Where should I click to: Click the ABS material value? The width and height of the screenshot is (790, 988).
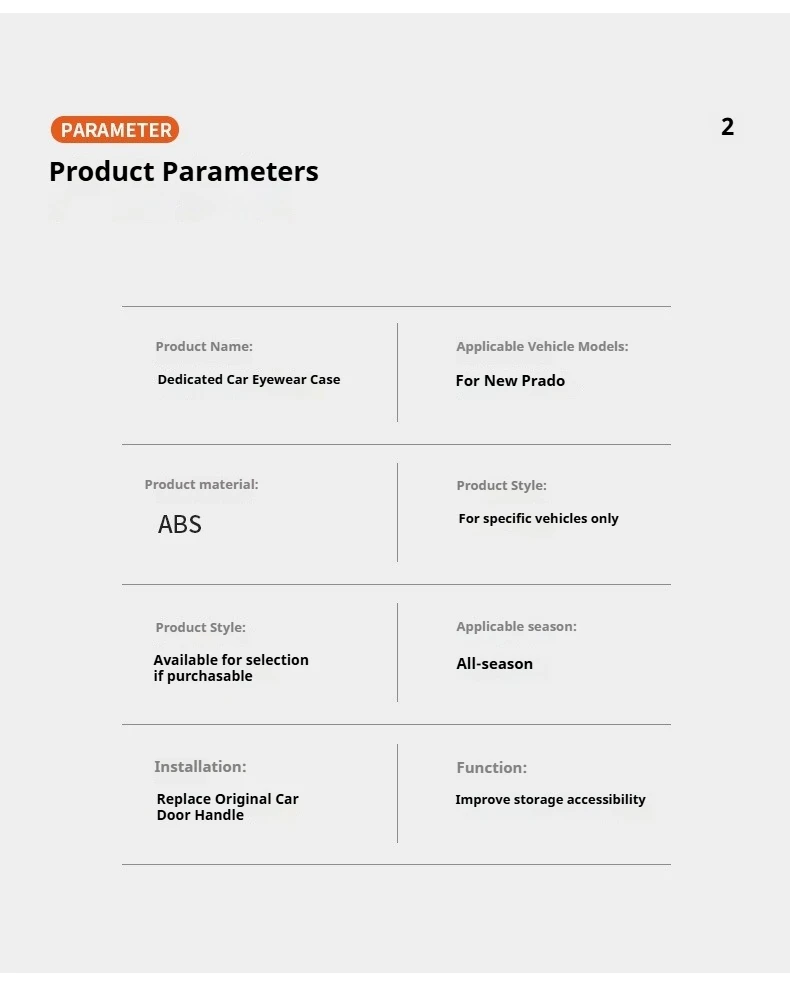click(180, 524)
